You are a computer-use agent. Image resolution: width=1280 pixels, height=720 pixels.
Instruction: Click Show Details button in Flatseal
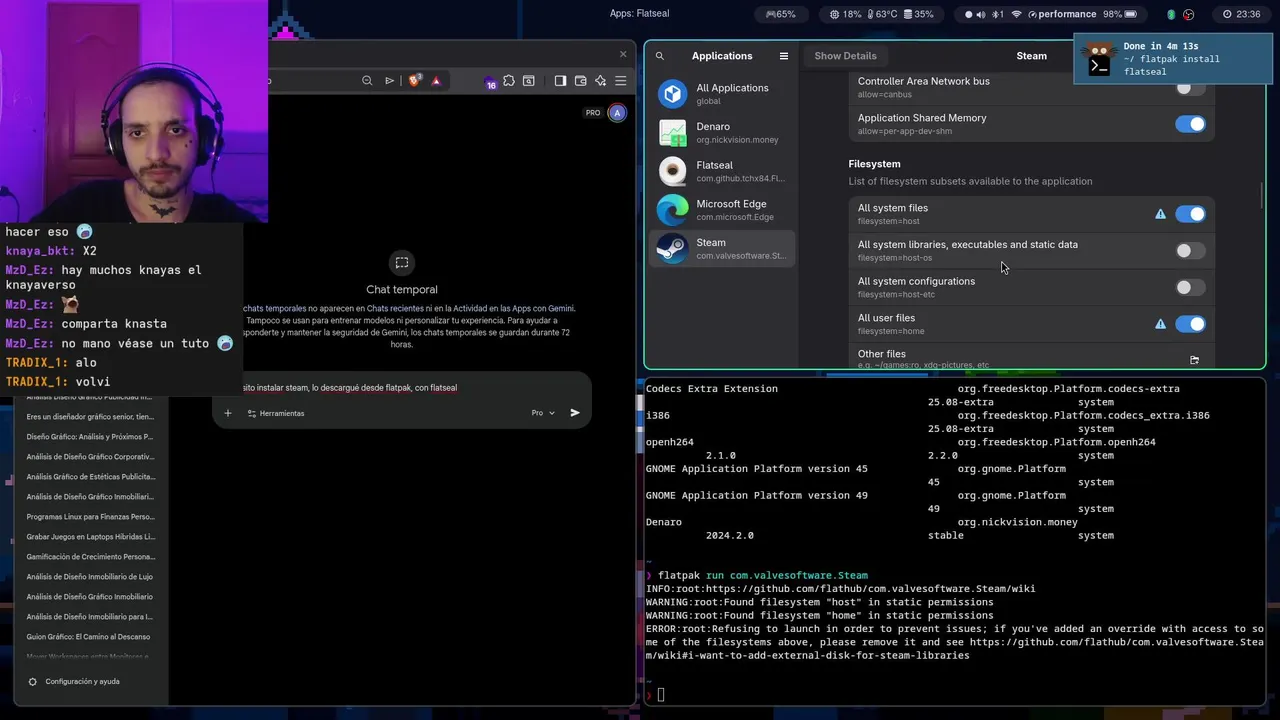pyautogui.click(x=845, y=56)
